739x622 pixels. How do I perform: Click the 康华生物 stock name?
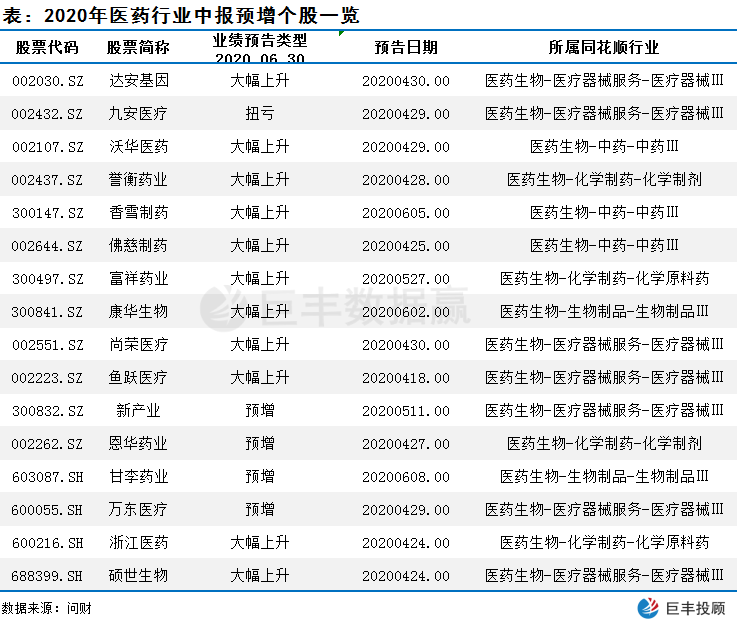pos(138,312)
